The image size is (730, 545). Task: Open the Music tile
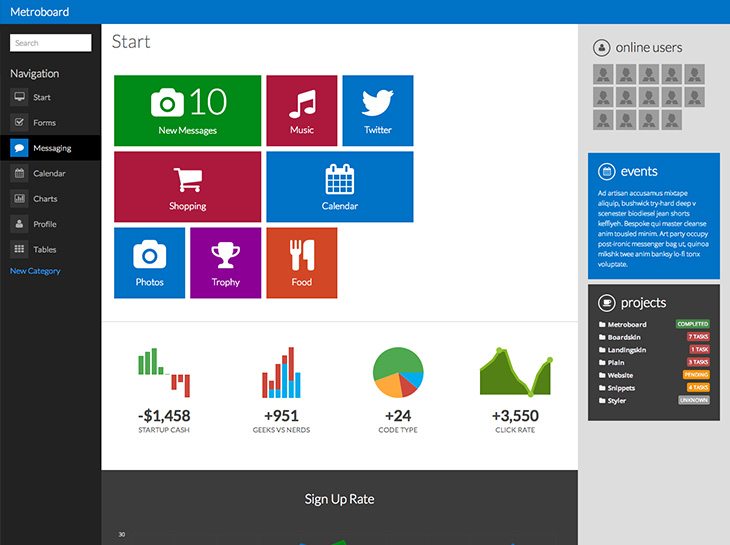[x=302, y=111]
